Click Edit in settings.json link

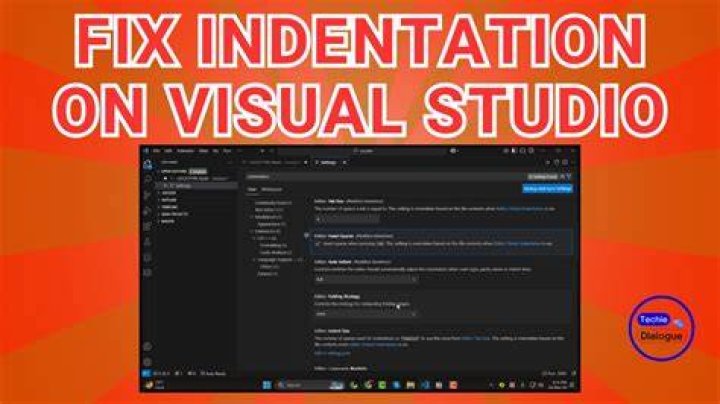[x=332, y=353]
